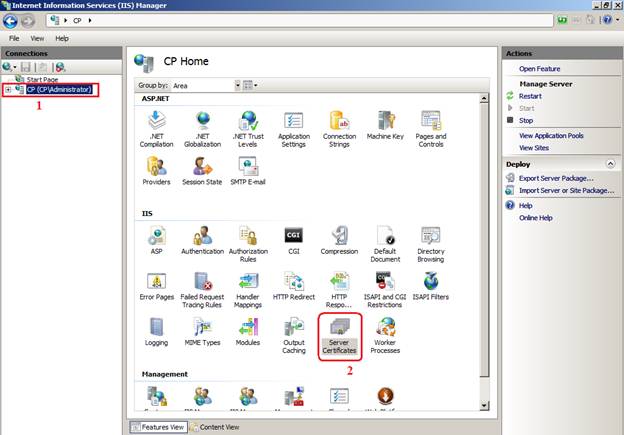Viewport: 624px width, 435px height.
Task: Collapse the Deploy section
Action: 610,164
